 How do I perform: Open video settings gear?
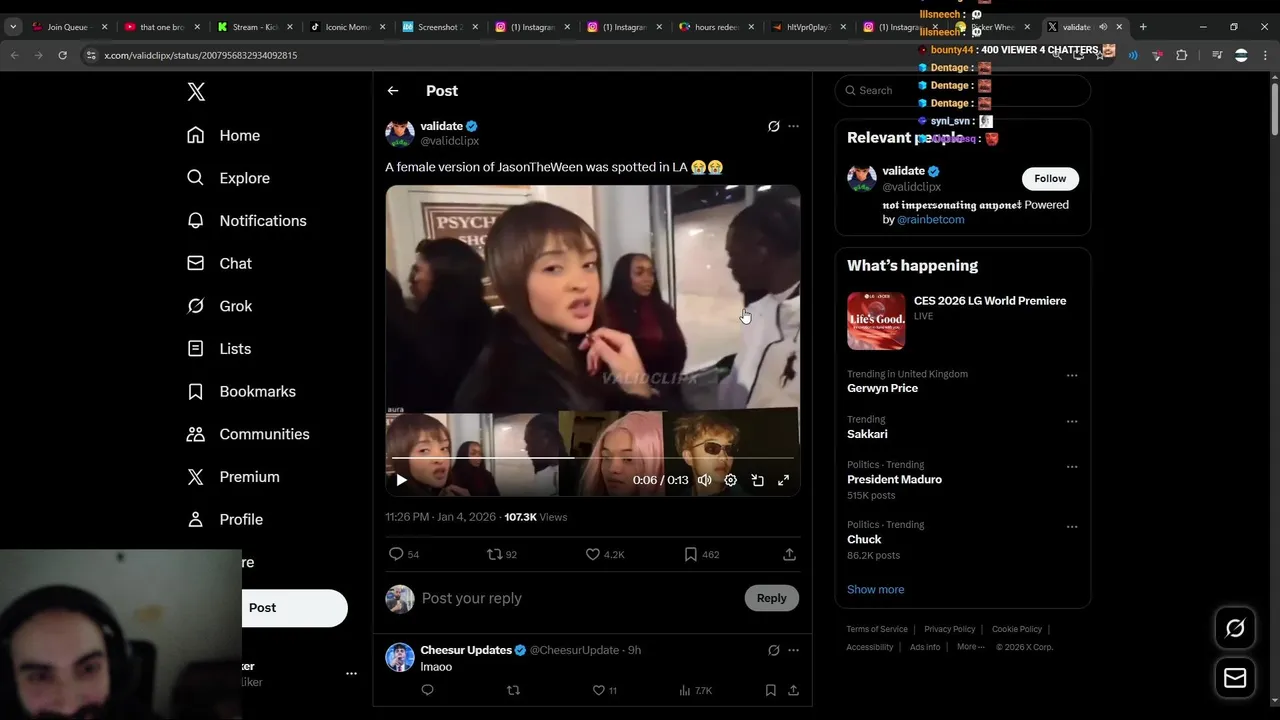click(x=731, y=480)
